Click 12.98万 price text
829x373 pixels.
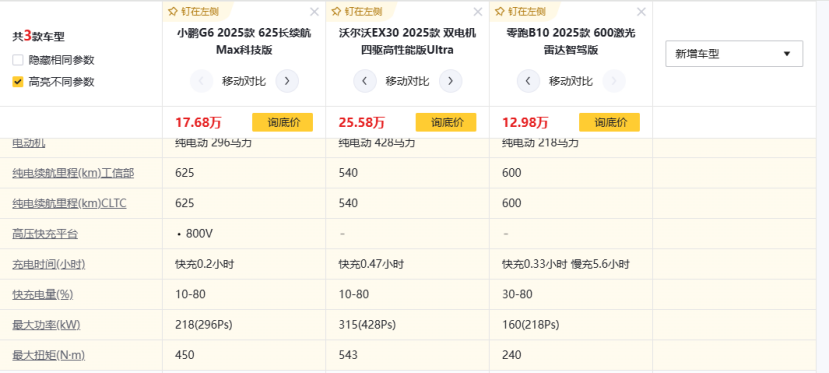pos(525,123)
